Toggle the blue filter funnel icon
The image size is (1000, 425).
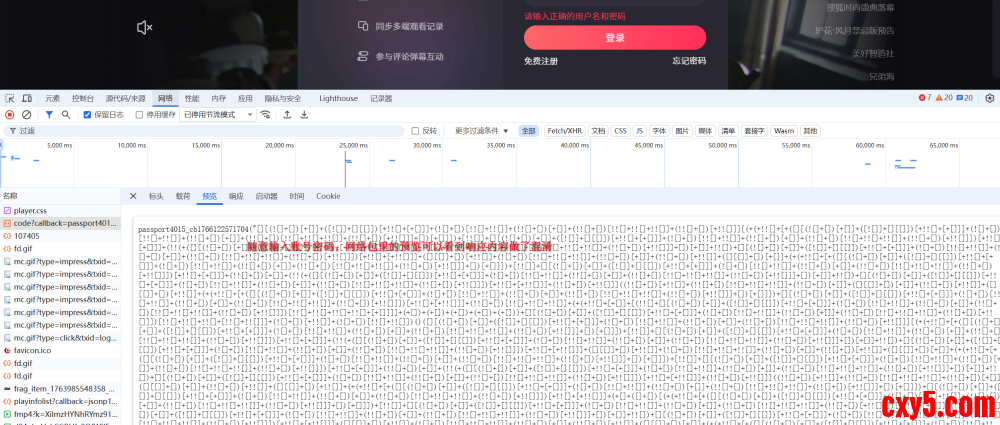49,115
